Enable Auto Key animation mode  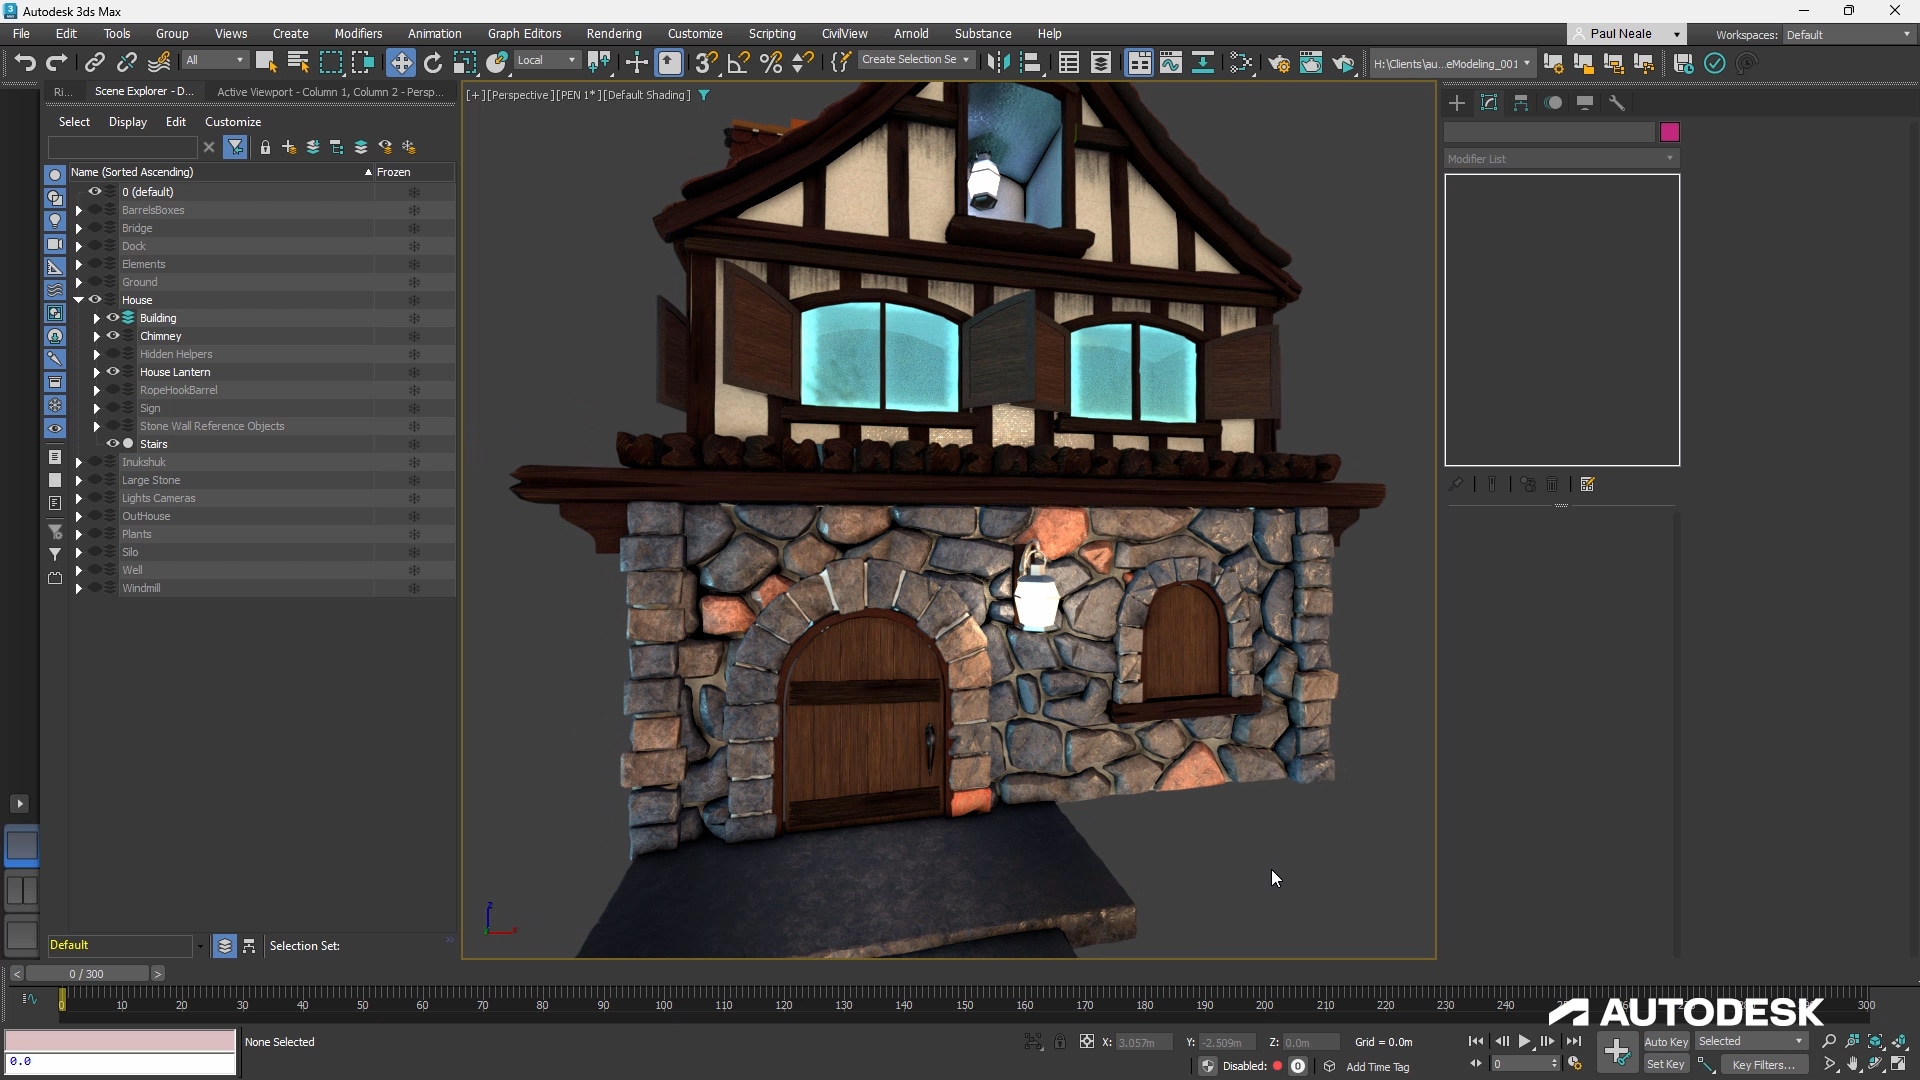tap(1665, 1041)
